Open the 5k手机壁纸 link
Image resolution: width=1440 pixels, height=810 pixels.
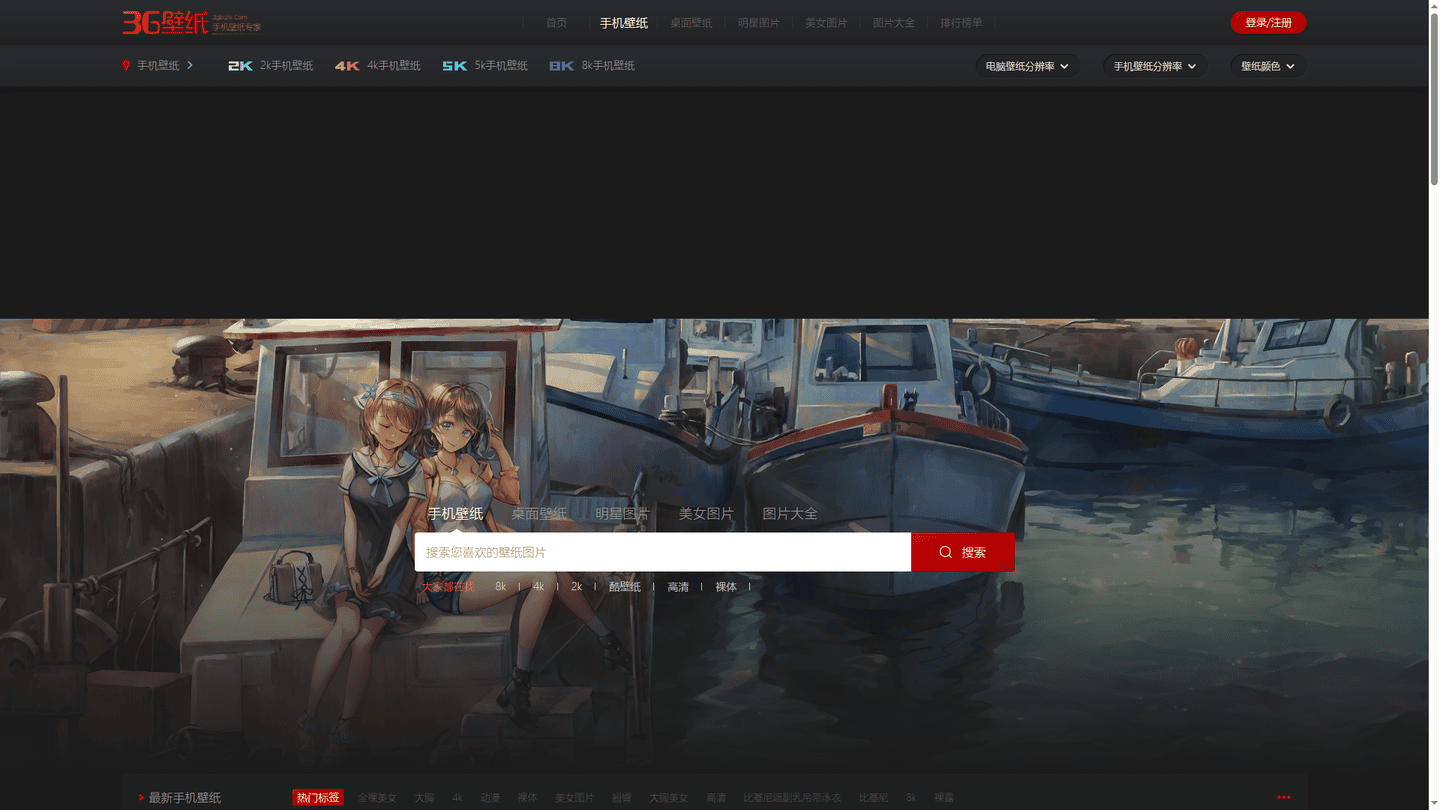coord(501,66)
